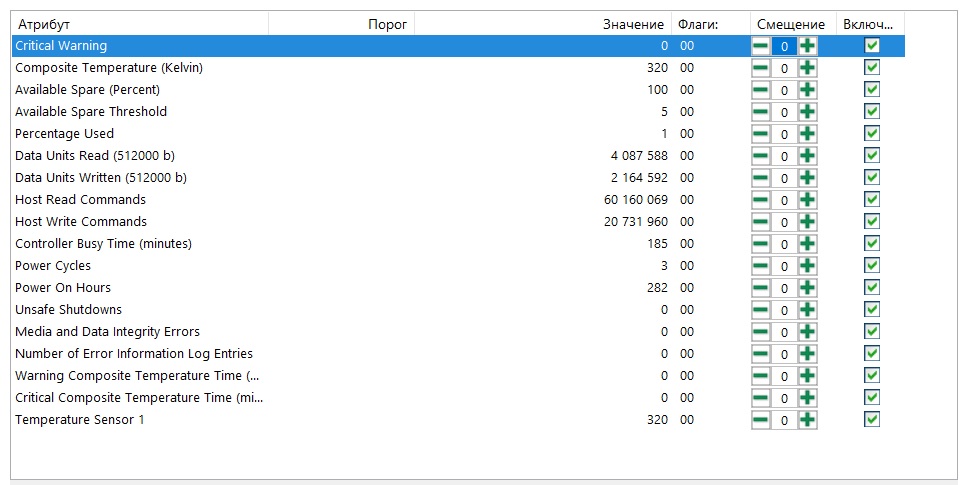The height and width of the screenshot is (485, 971).
Task: Decrease offset for Power On Hours
Action: coord(761,288)
